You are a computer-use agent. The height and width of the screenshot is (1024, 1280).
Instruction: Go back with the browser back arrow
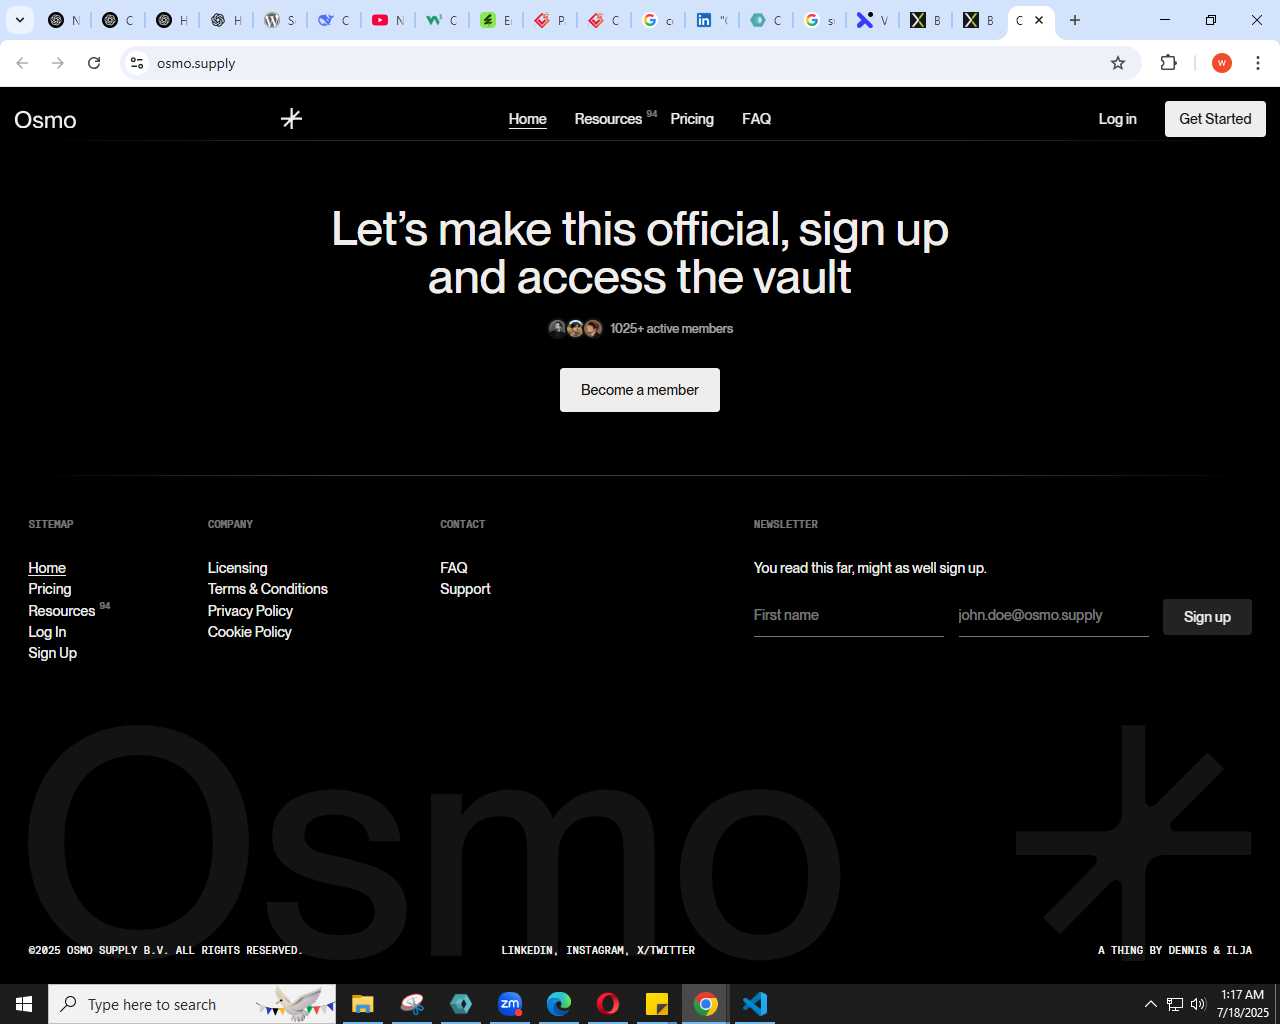point(22,63)
